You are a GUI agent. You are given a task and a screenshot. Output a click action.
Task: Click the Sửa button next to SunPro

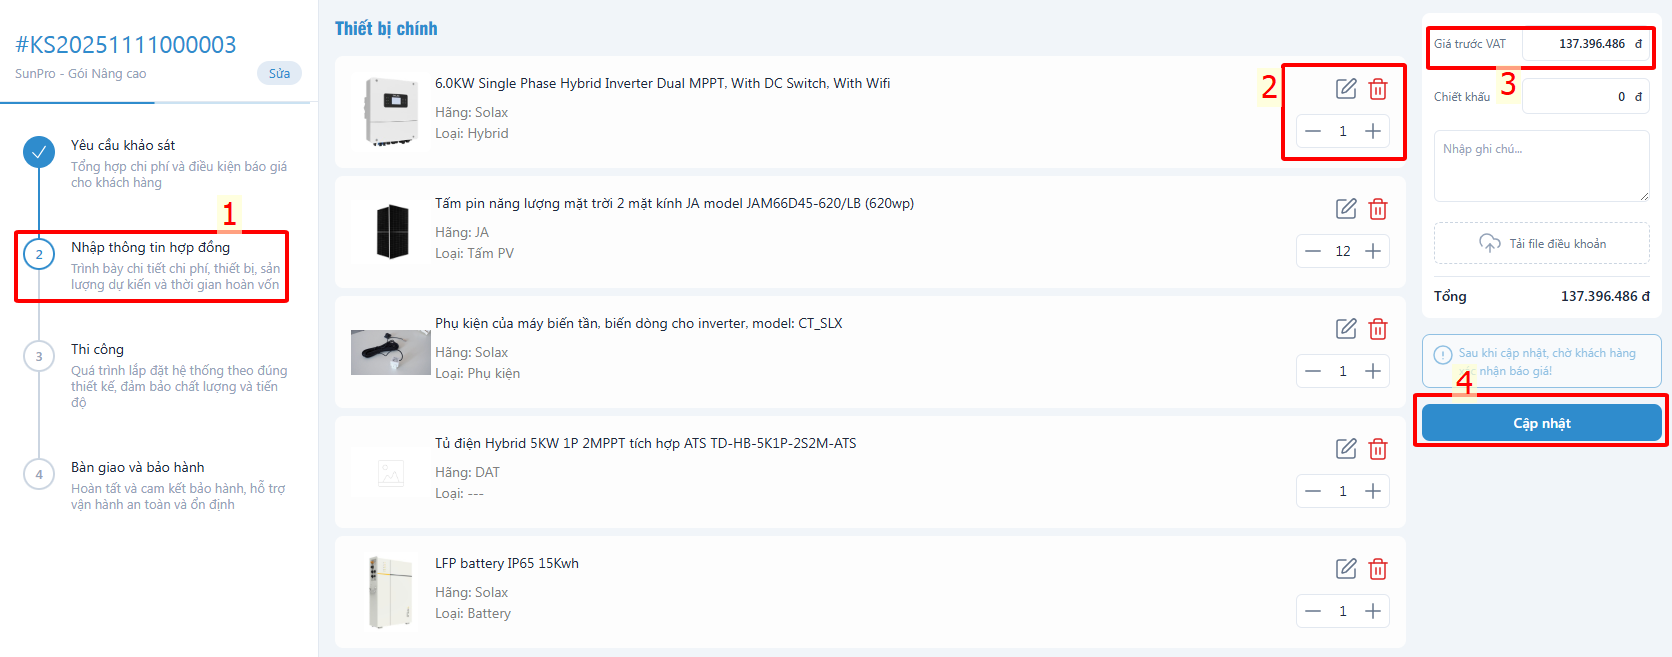[279, 74]
